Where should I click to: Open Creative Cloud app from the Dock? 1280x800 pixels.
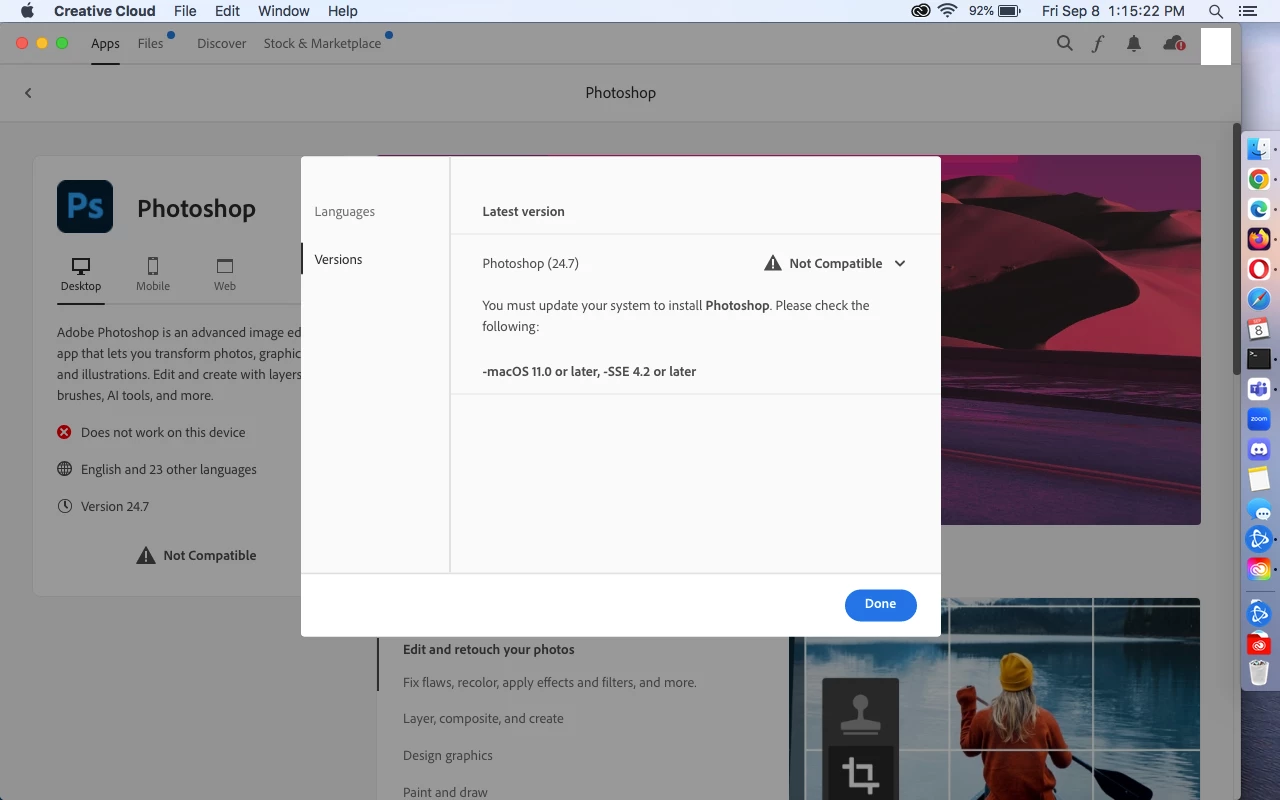pos(1259,569)
